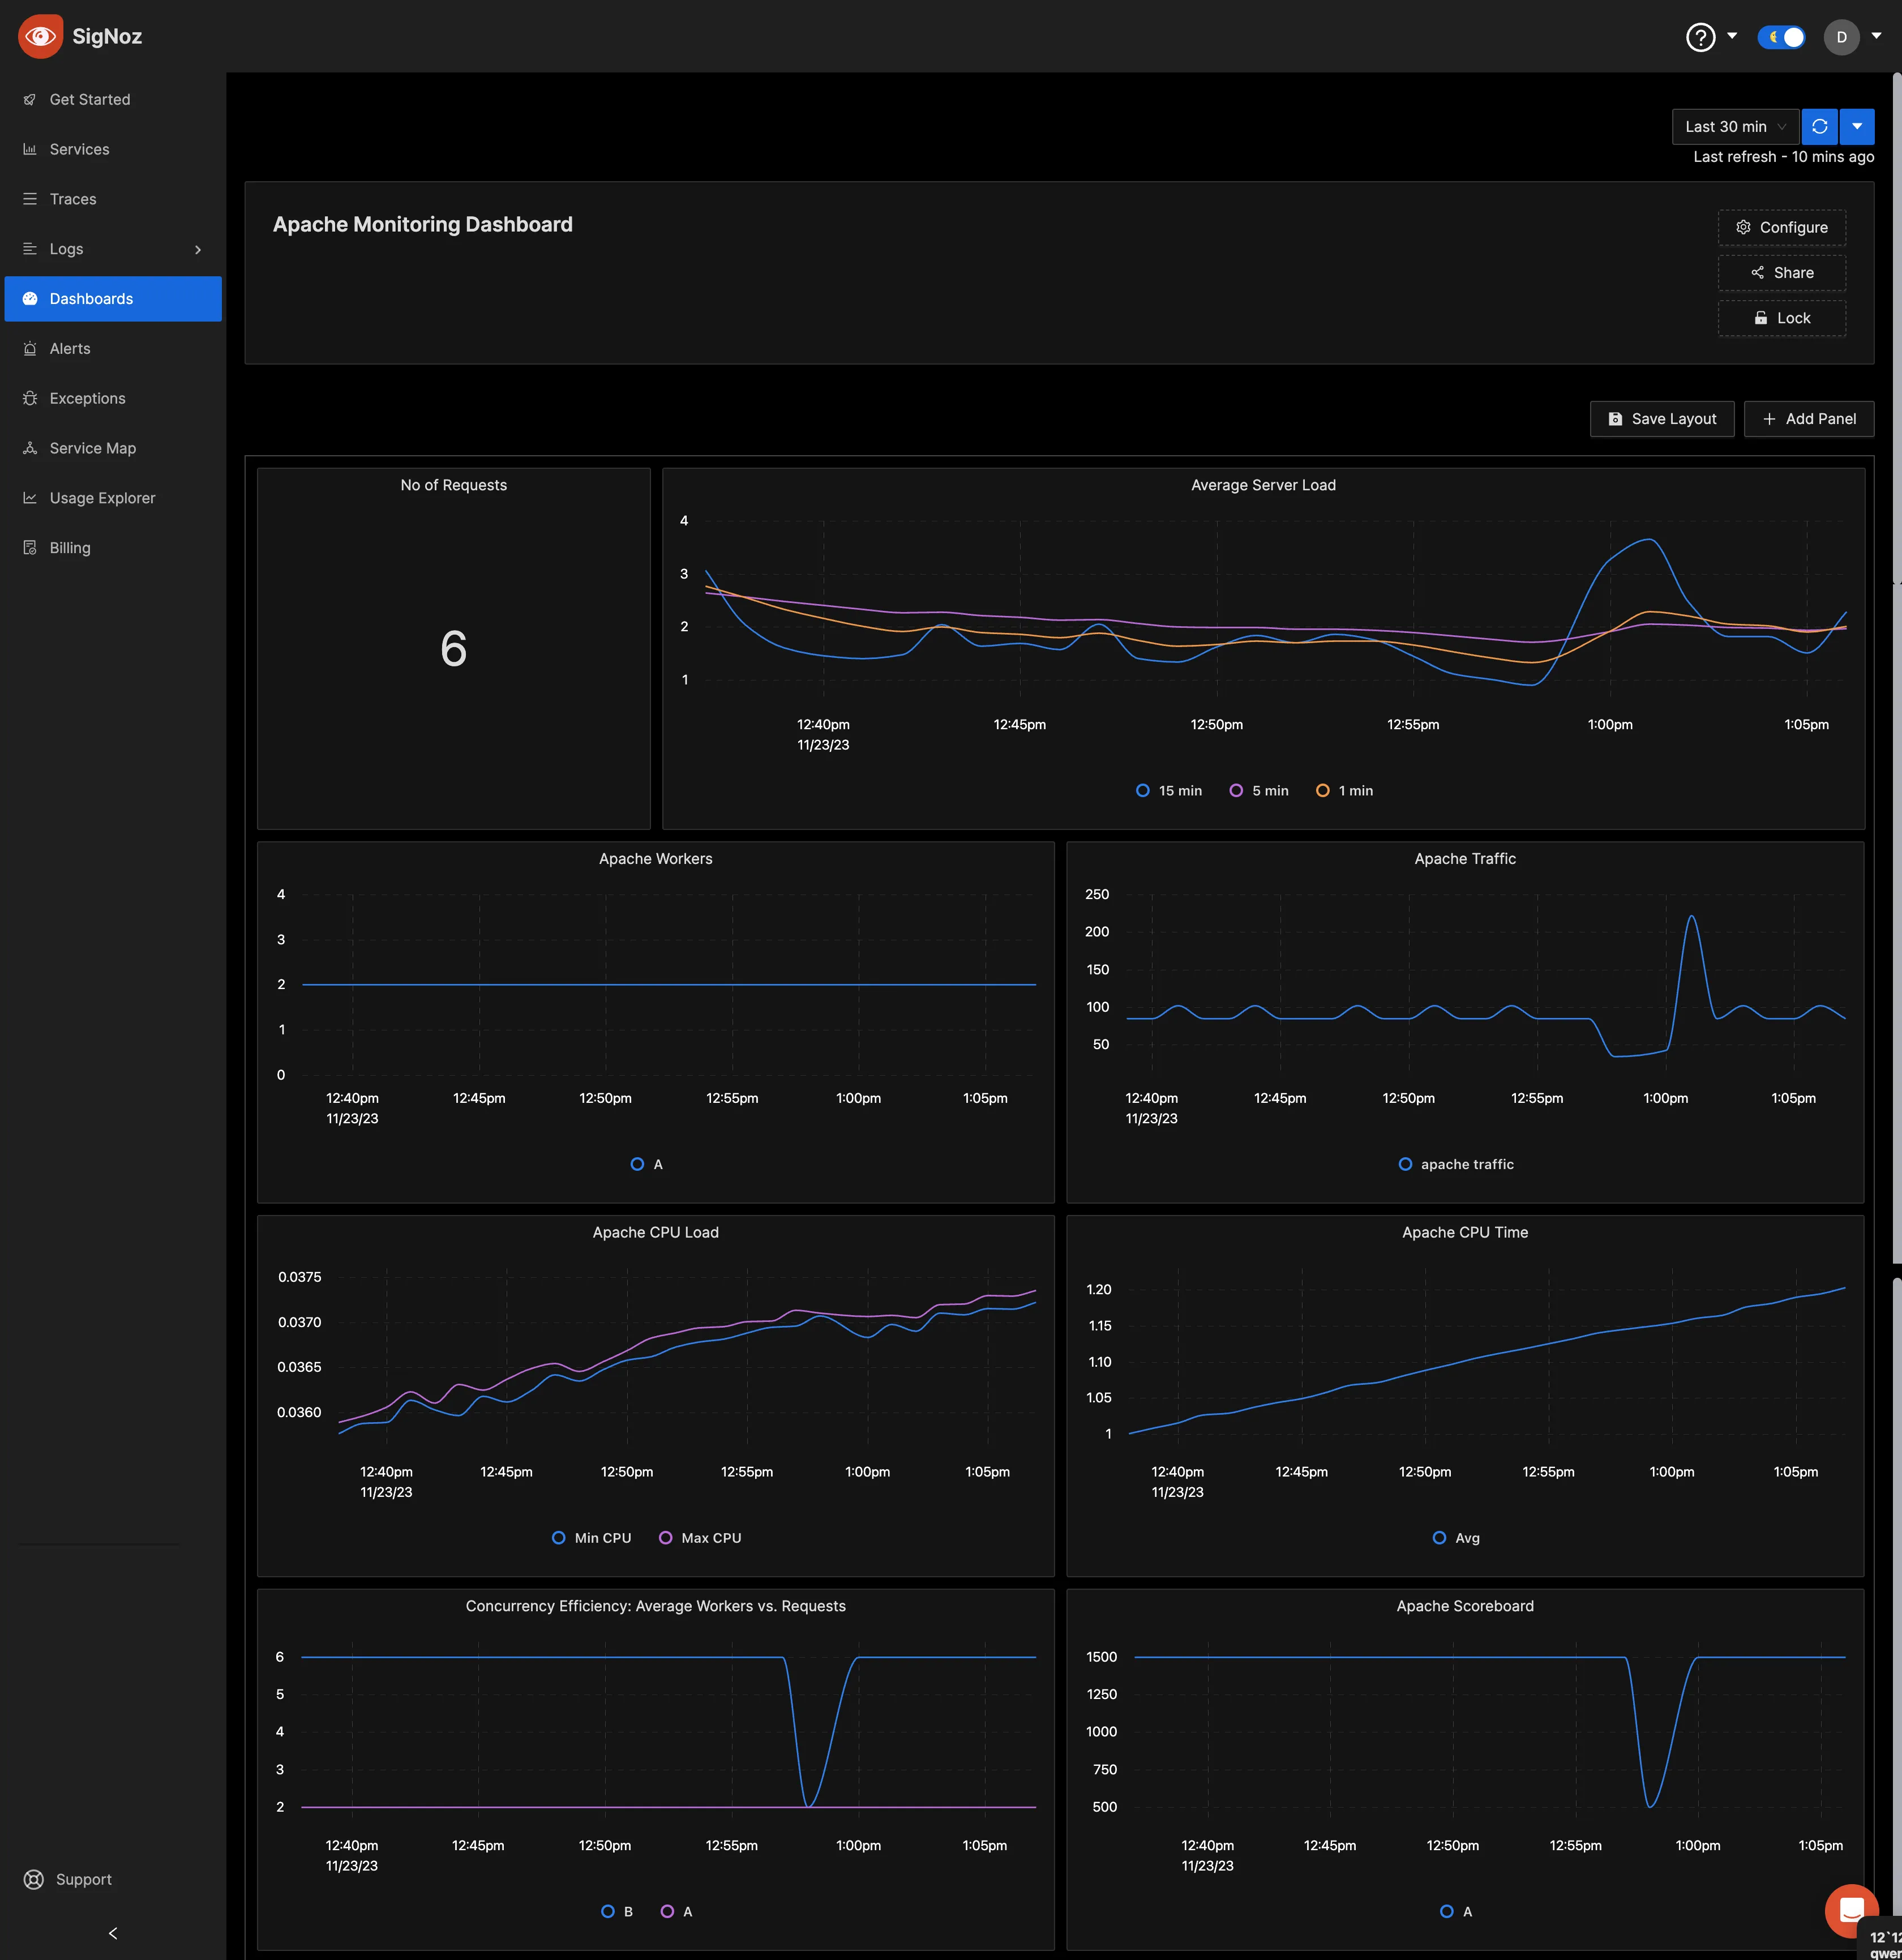Toggle the 1 min series legend
Image resolution: width=1902 pixels, height=1960 pixels.
coord(1344,791)
